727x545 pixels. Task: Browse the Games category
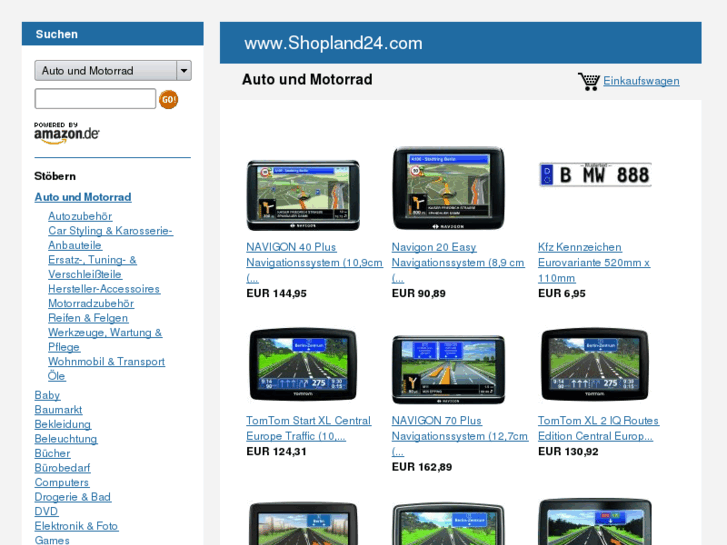tap(52, 540)
